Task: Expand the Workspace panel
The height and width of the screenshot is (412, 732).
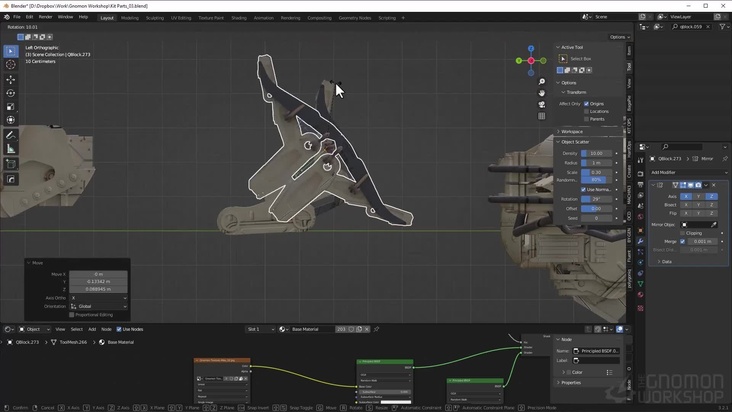Action: click(x=572, y=131)
